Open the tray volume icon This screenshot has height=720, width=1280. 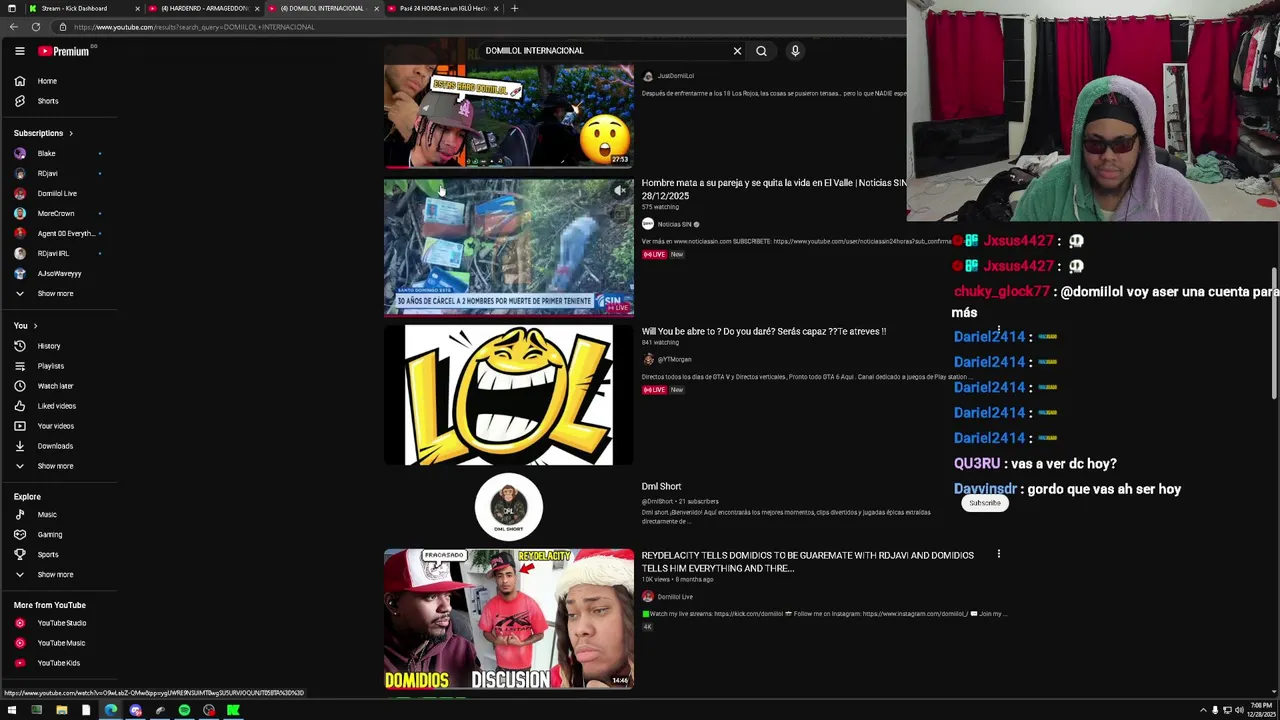(x=1239, y=710)
